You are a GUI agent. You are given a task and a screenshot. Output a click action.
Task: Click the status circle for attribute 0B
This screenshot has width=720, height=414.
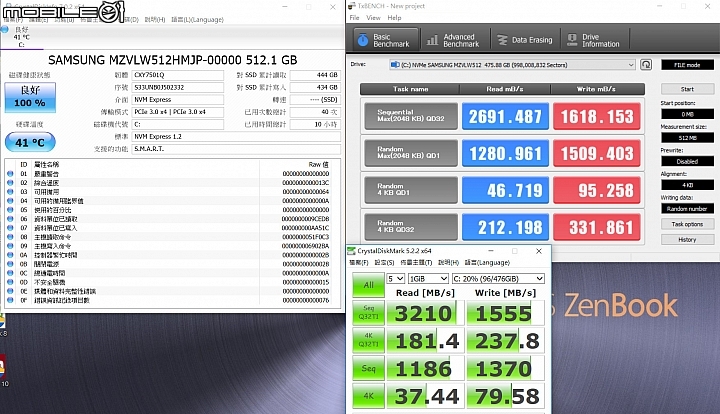10,264
